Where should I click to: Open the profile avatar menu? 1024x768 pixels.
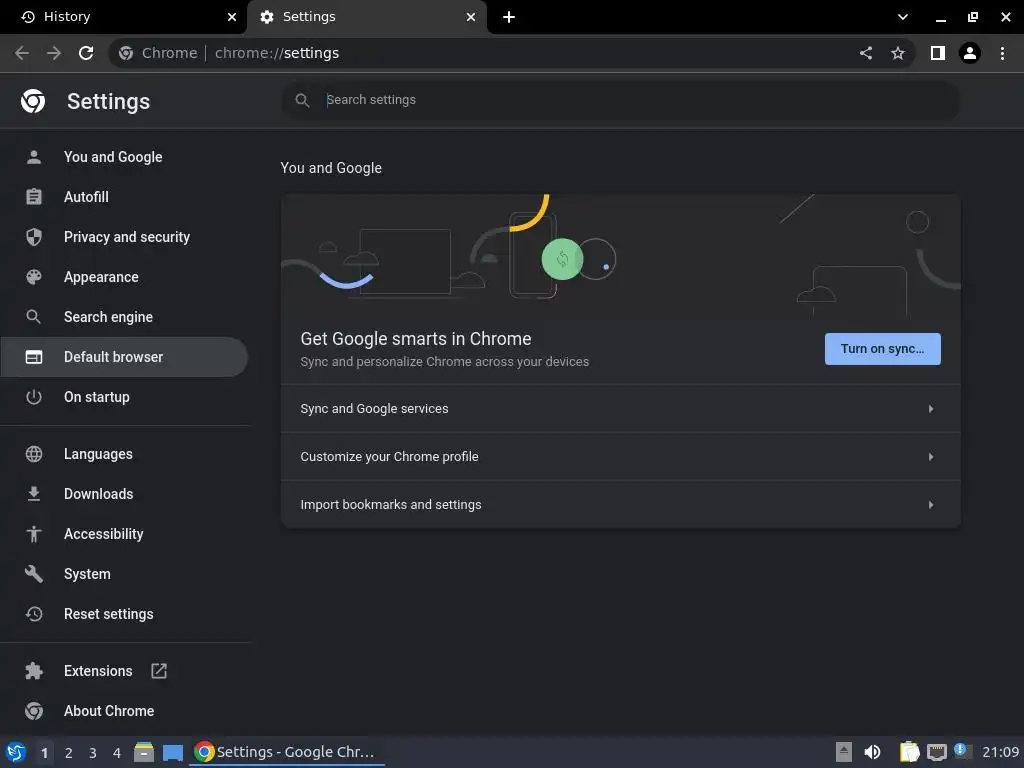(x=970, y=53)
